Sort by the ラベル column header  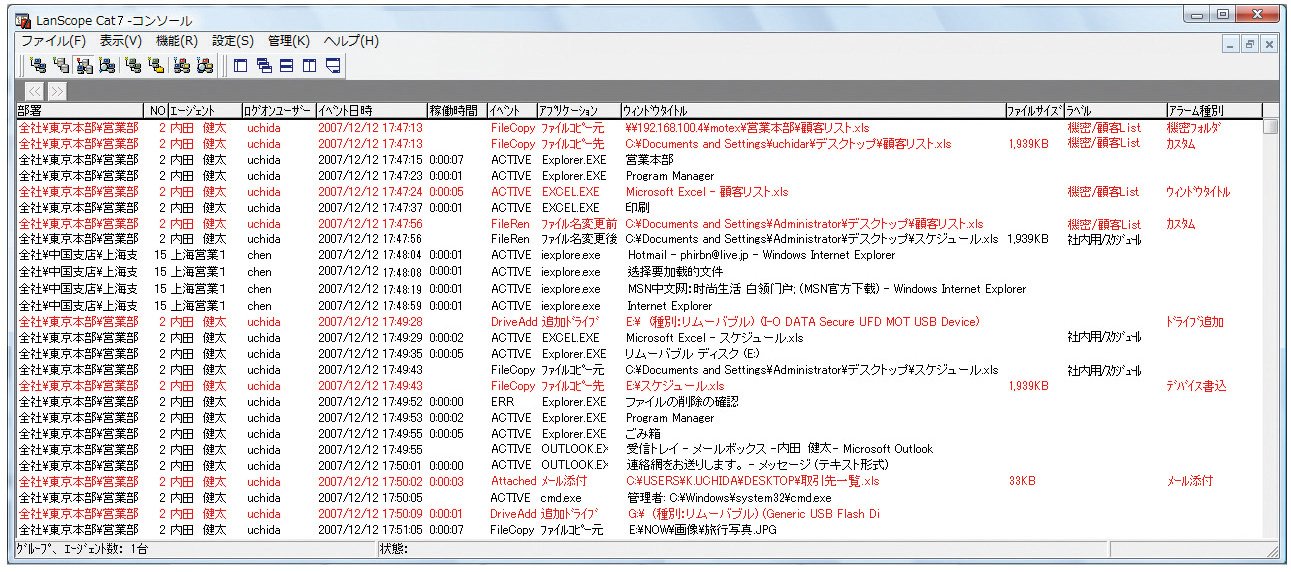pyautogui.click(x=1114, y=110)
